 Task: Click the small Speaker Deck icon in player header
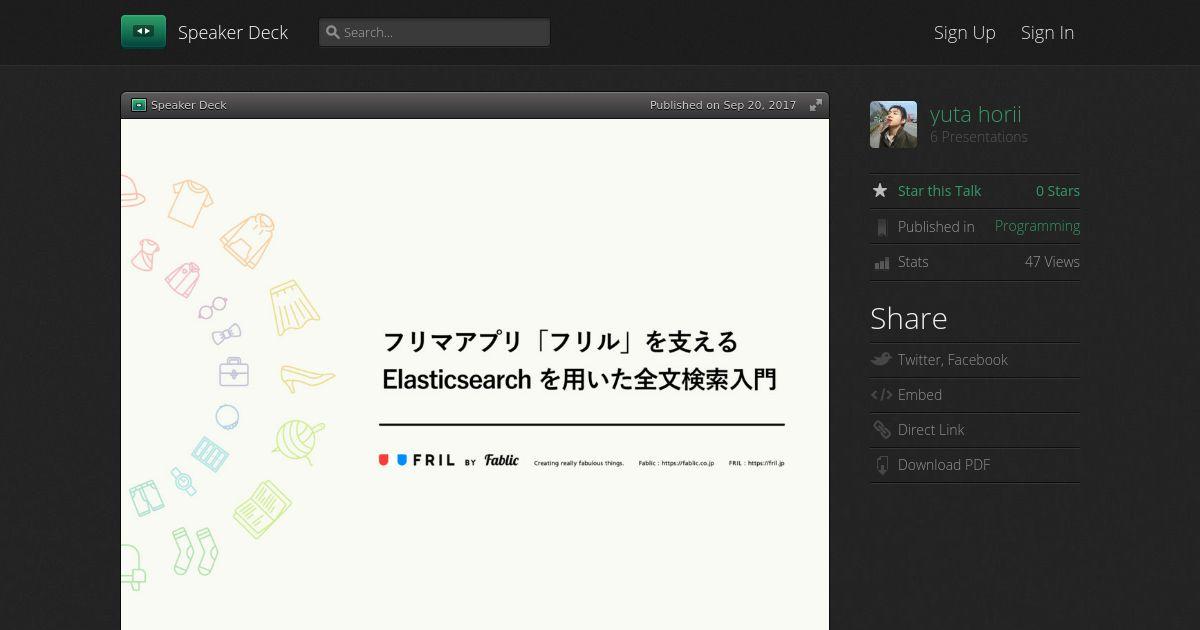click(139, 105)
